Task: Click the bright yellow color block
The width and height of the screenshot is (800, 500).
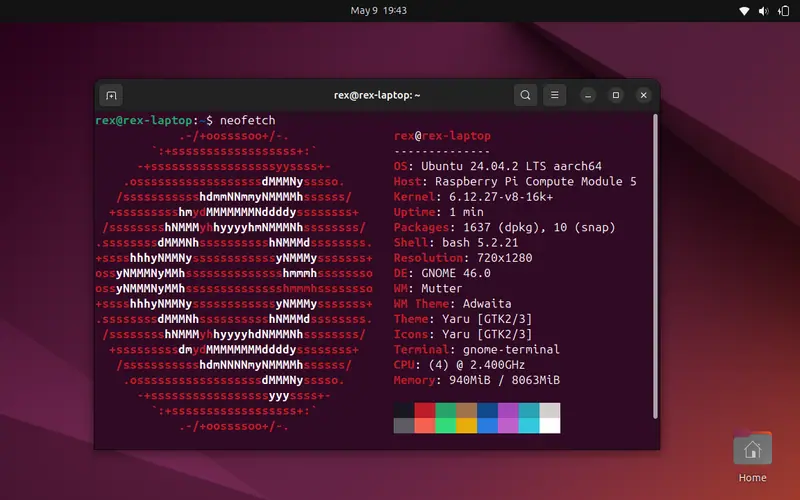Action: pyautogui.click(x=466, y=426)
